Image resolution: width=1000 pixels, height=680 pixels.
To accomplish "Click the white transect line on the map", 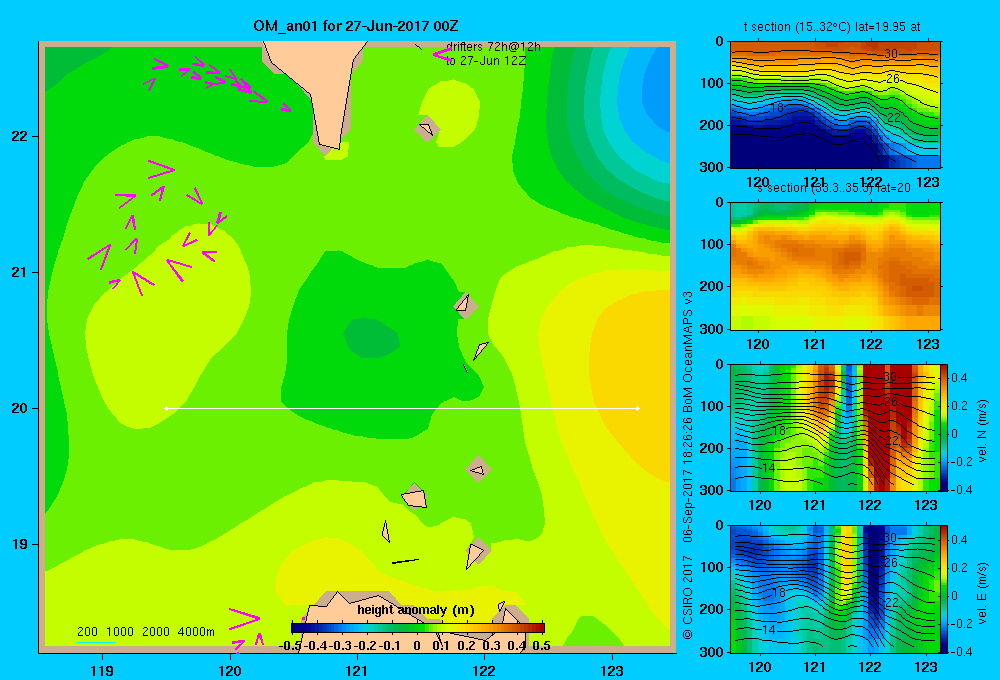I will coord(402,408).
